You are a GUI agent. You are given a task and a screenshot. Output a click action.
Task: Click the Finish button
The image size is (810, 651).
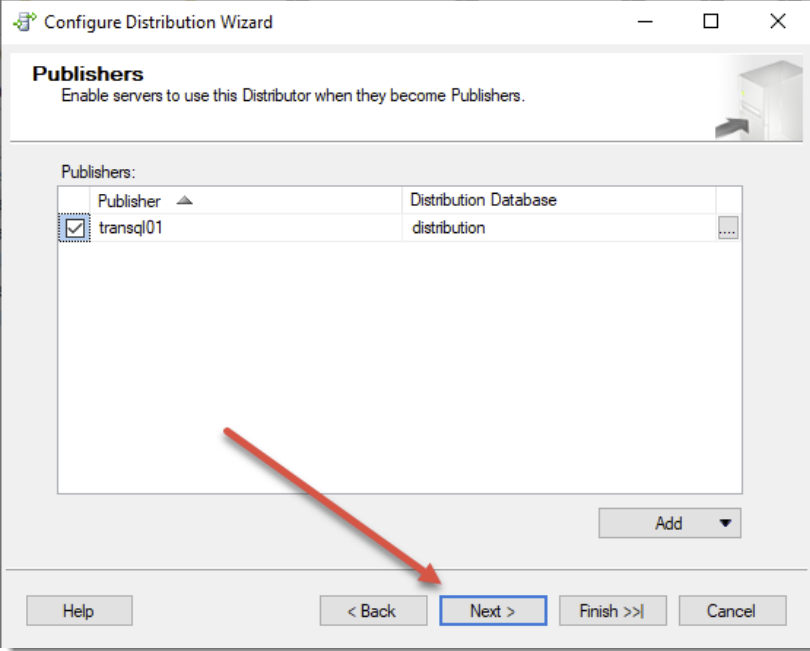(613, 611)
